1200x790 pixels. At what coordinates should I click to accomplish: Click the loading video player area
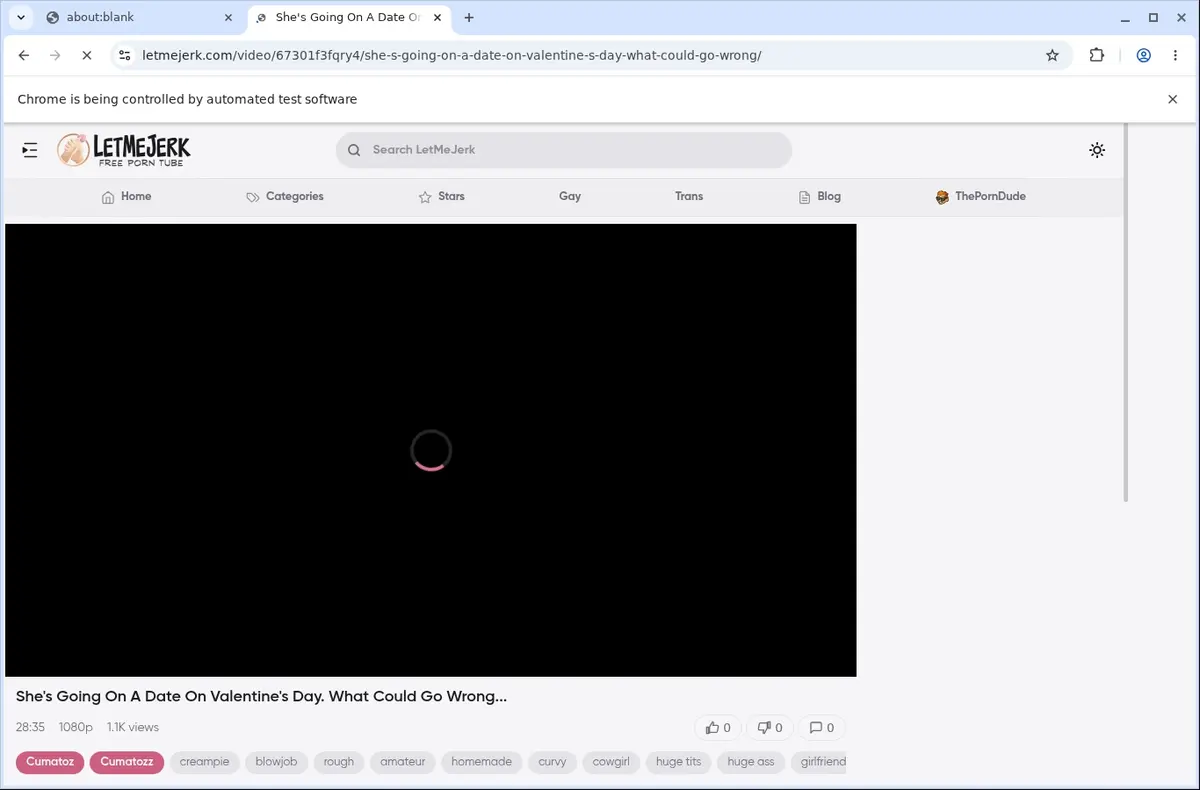431,450
